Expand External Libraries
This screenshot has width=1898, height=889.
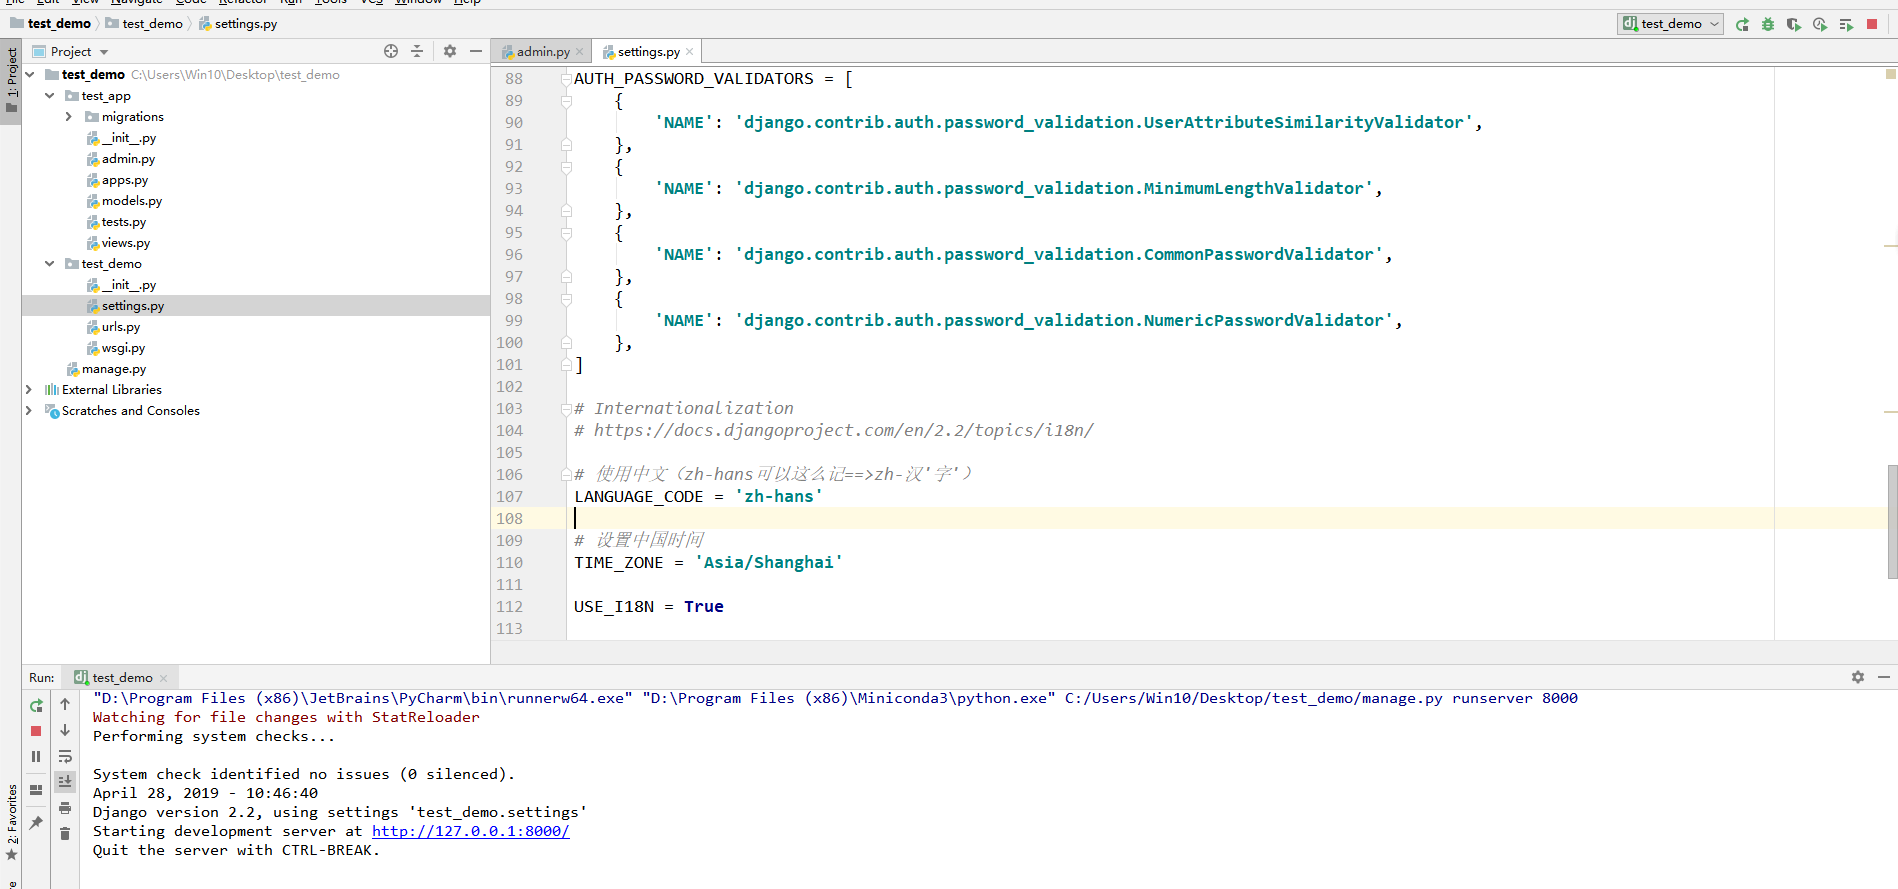coord(29,390)
